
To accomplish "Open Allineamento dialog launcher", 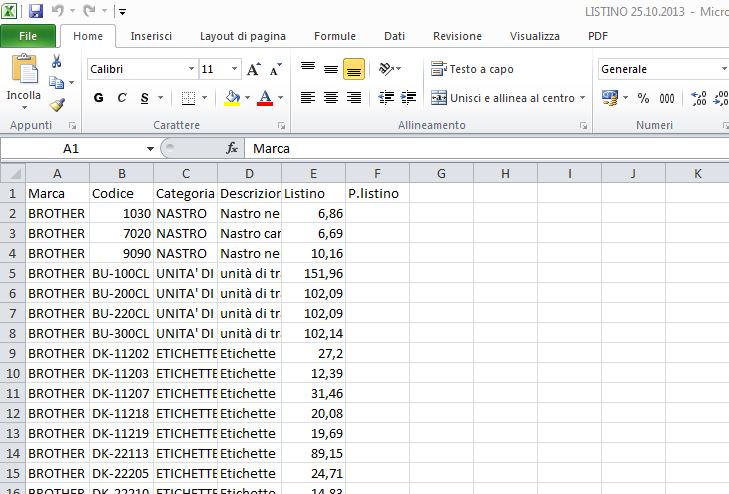I will pyautogui.click(x=583, y=125).
